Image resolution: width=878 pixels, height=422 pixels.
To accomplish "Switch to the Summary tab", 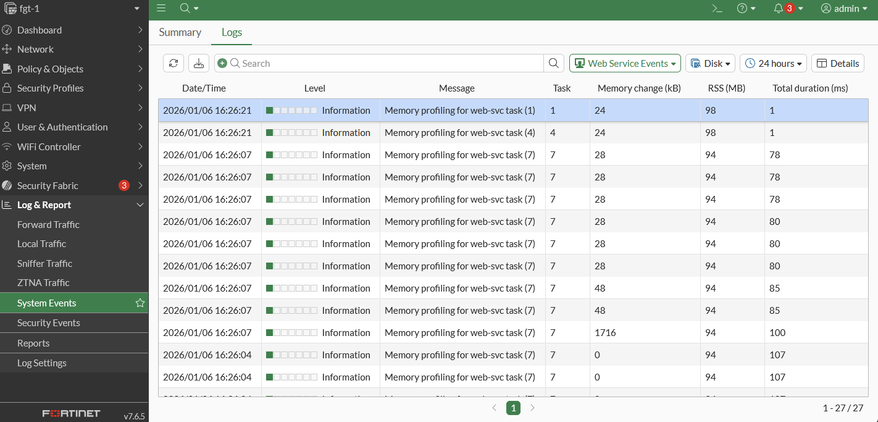I will pyautogui.click(x=180, y=32).
